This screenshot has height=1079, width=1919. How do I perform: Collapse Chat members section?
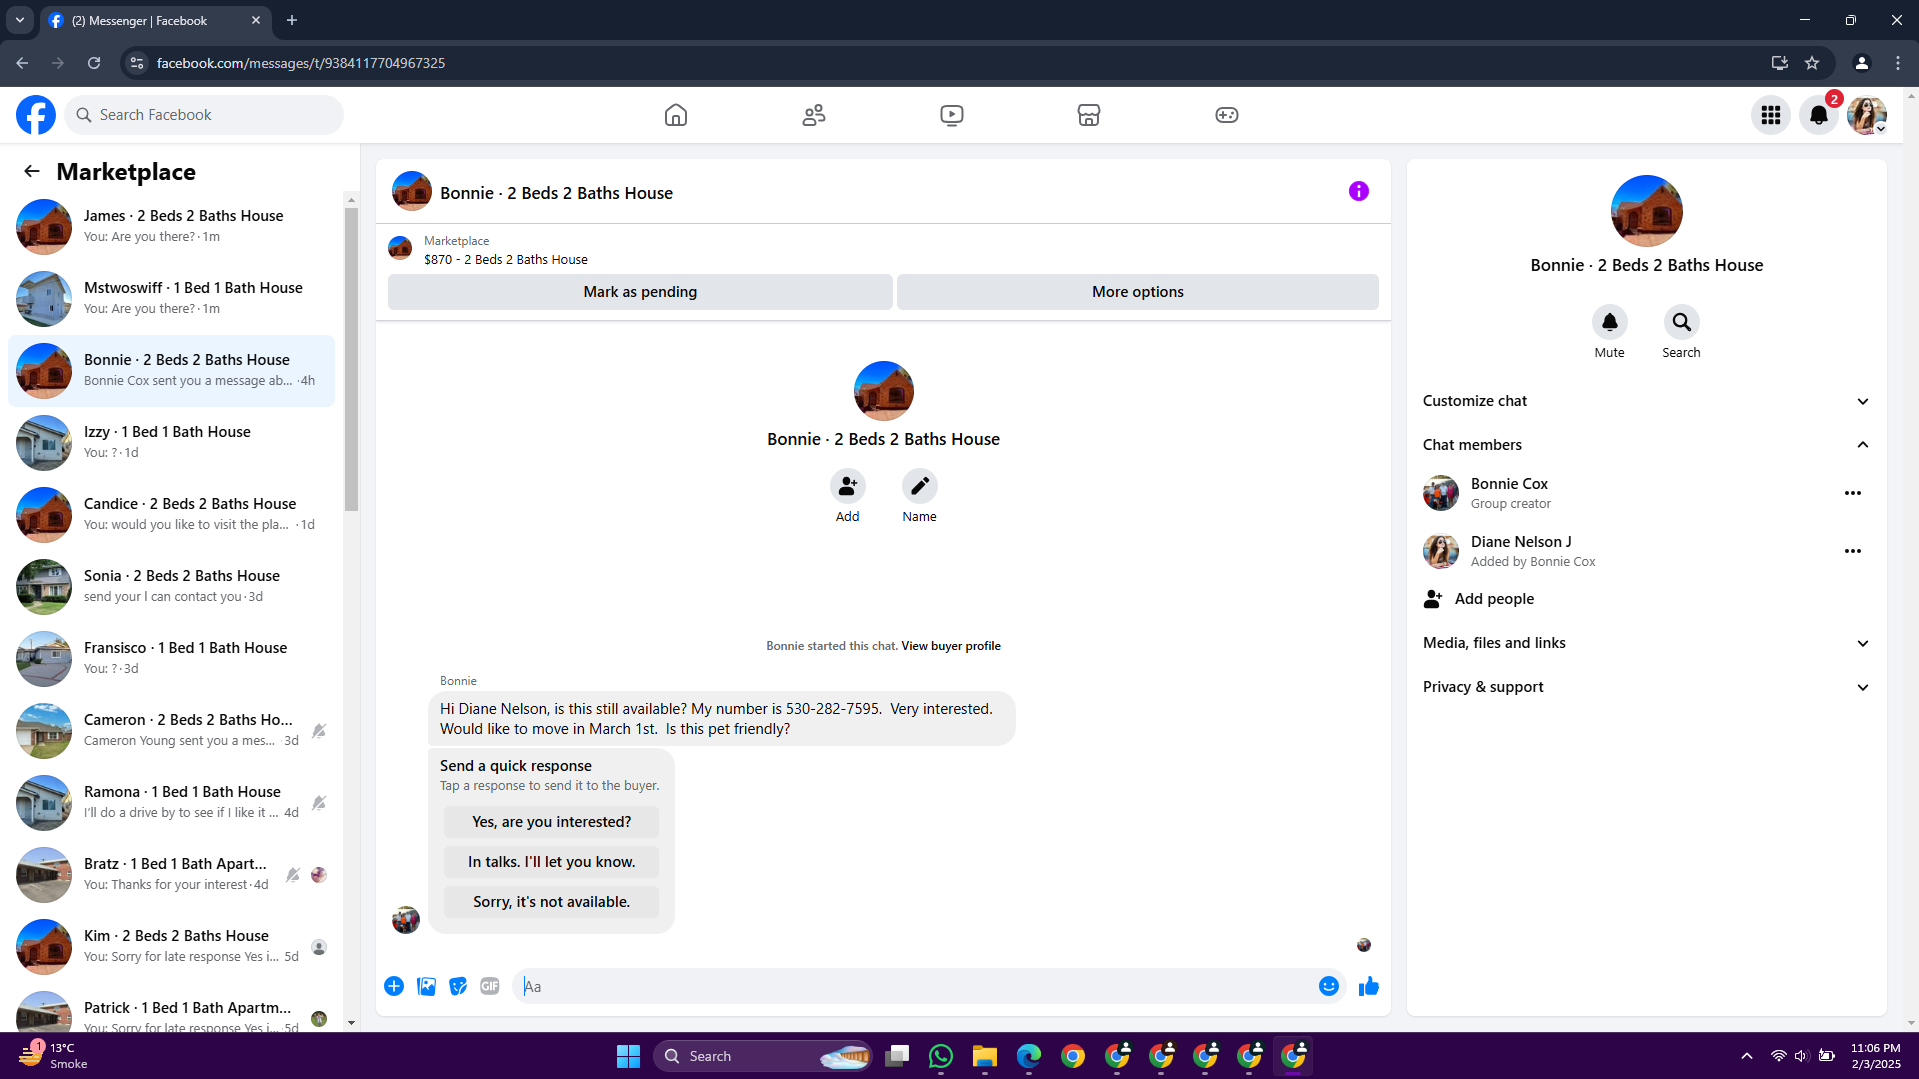tap(1646, 445)
